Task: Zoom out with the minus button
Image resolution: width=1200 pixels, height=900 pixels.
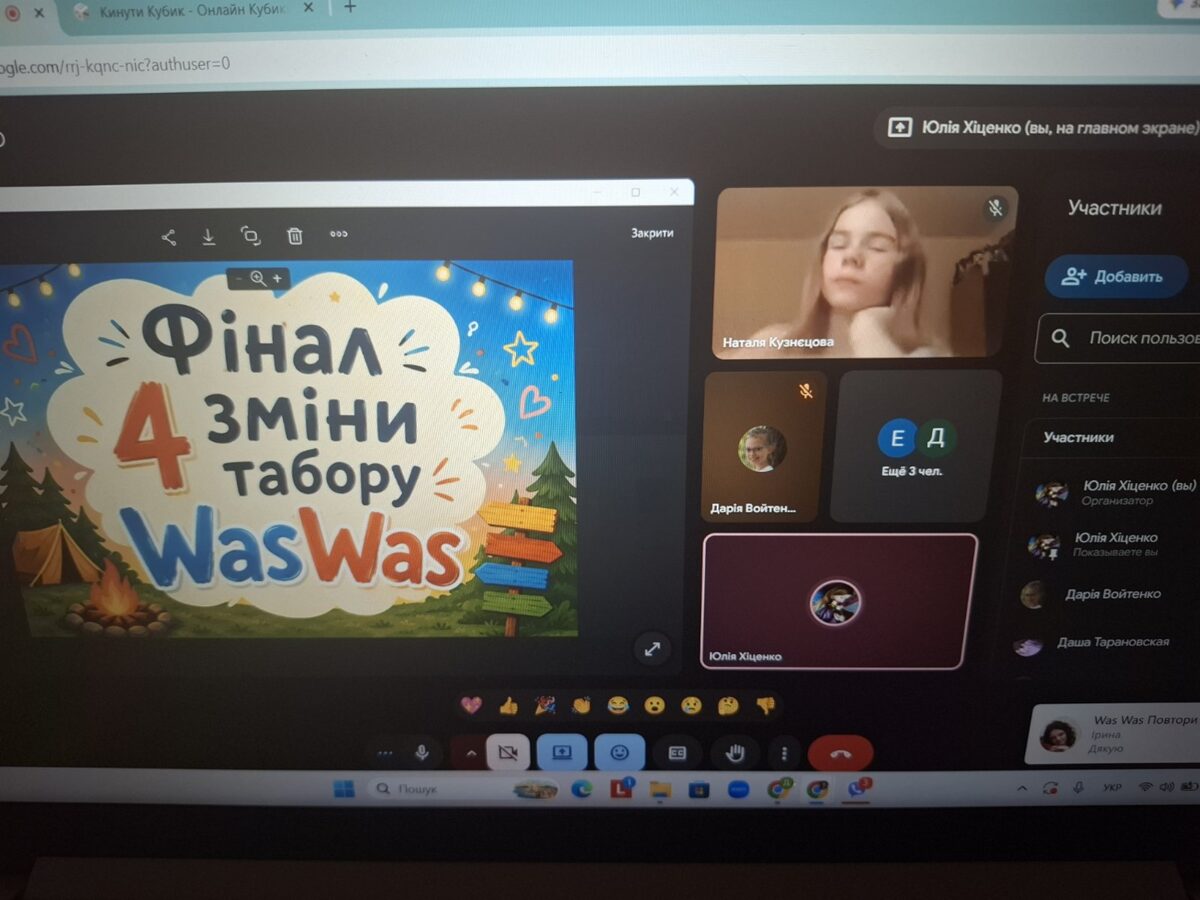Action: point(237,279)
